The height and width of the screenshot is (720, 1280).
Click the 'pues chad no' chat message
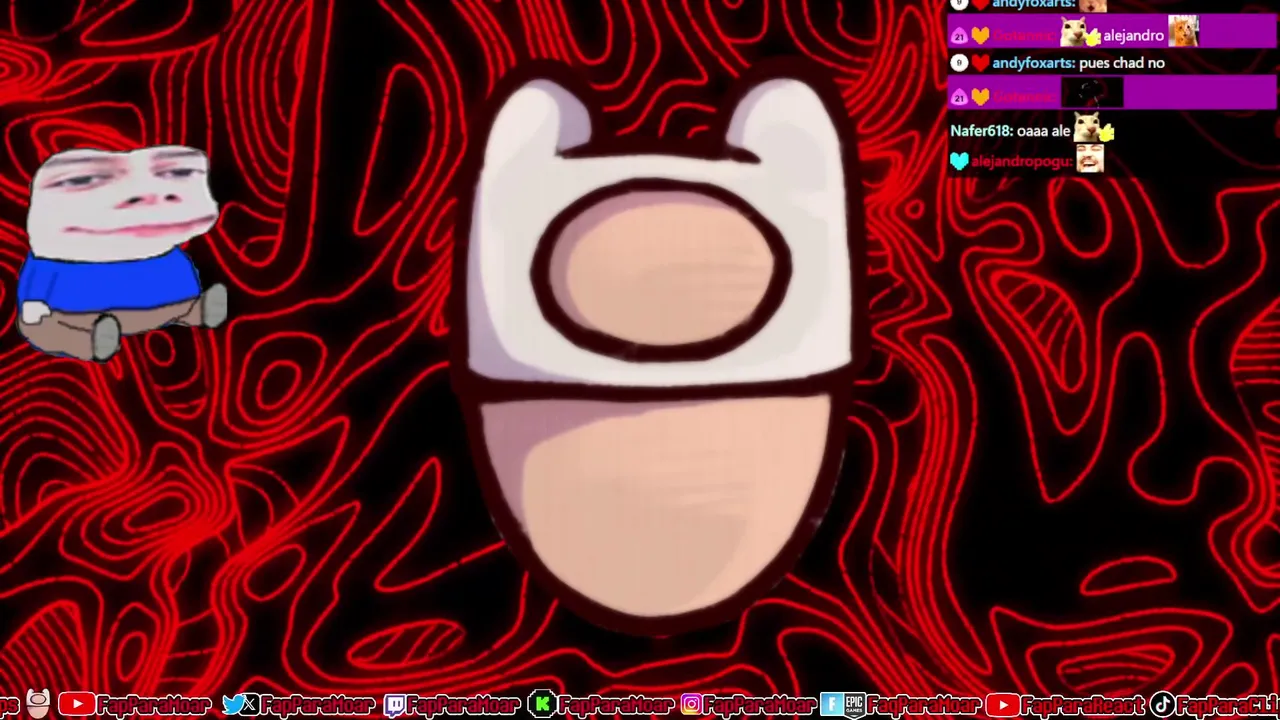click(x=1122, y=63)
